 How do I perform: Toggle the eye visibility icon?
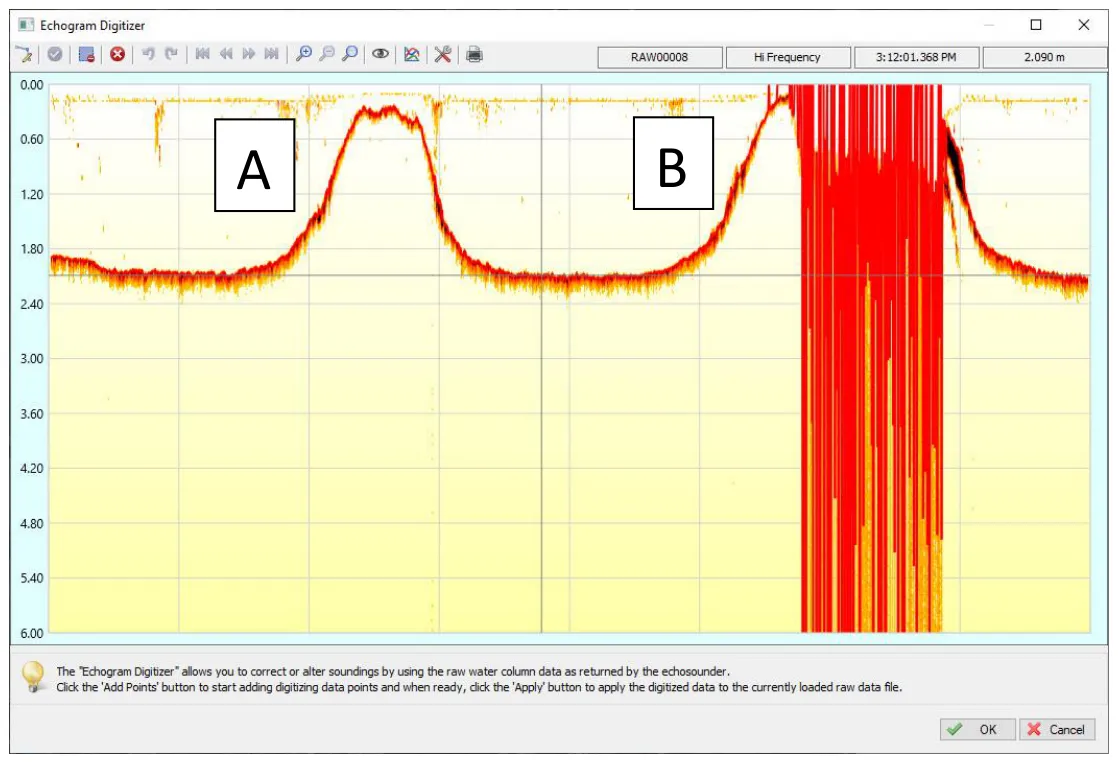[380, 54]
